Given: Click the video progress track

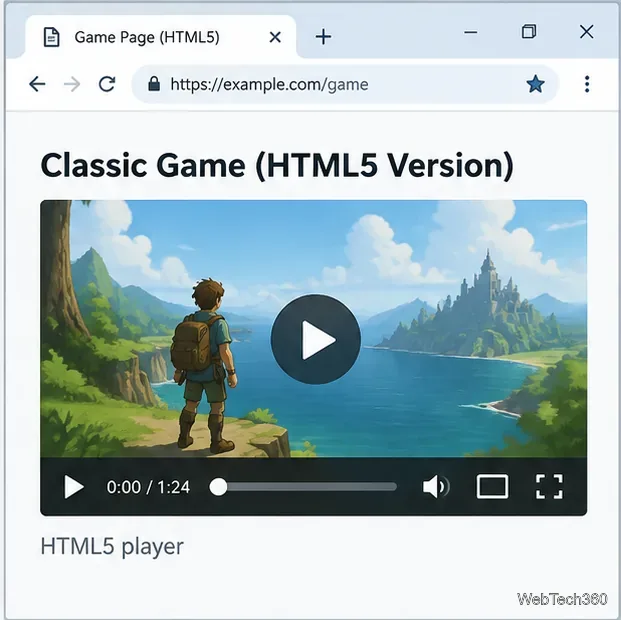Looking at the screenshot, I should point(303,486).
